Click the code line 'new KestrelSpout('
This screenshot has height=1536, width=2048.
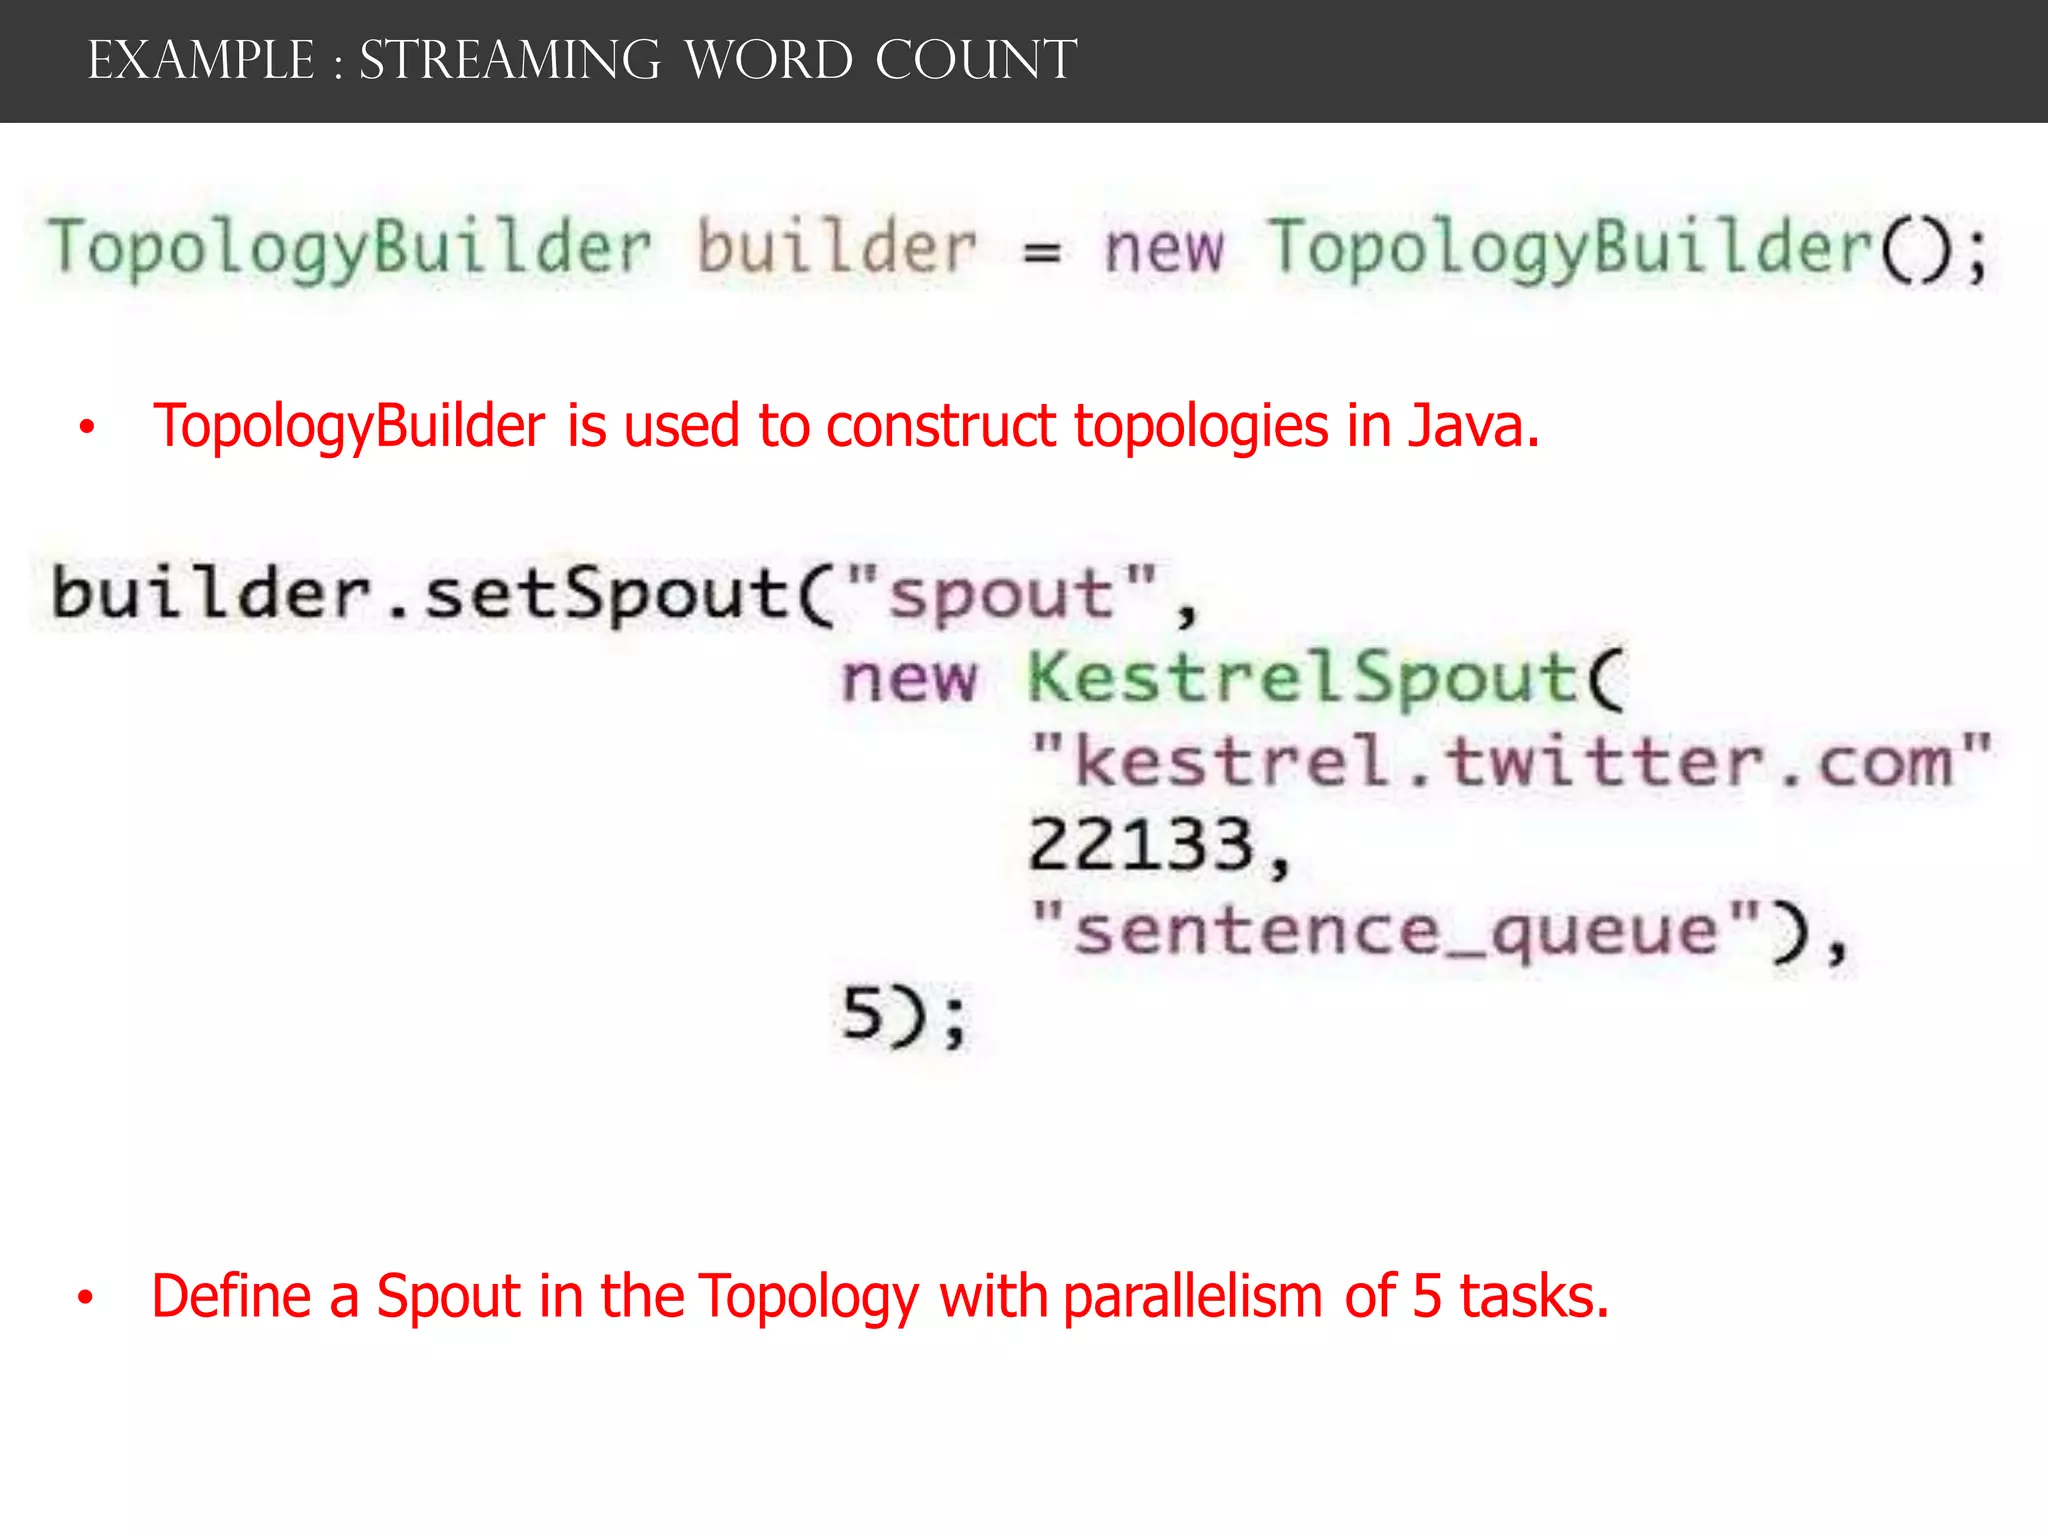(1234, 678)
